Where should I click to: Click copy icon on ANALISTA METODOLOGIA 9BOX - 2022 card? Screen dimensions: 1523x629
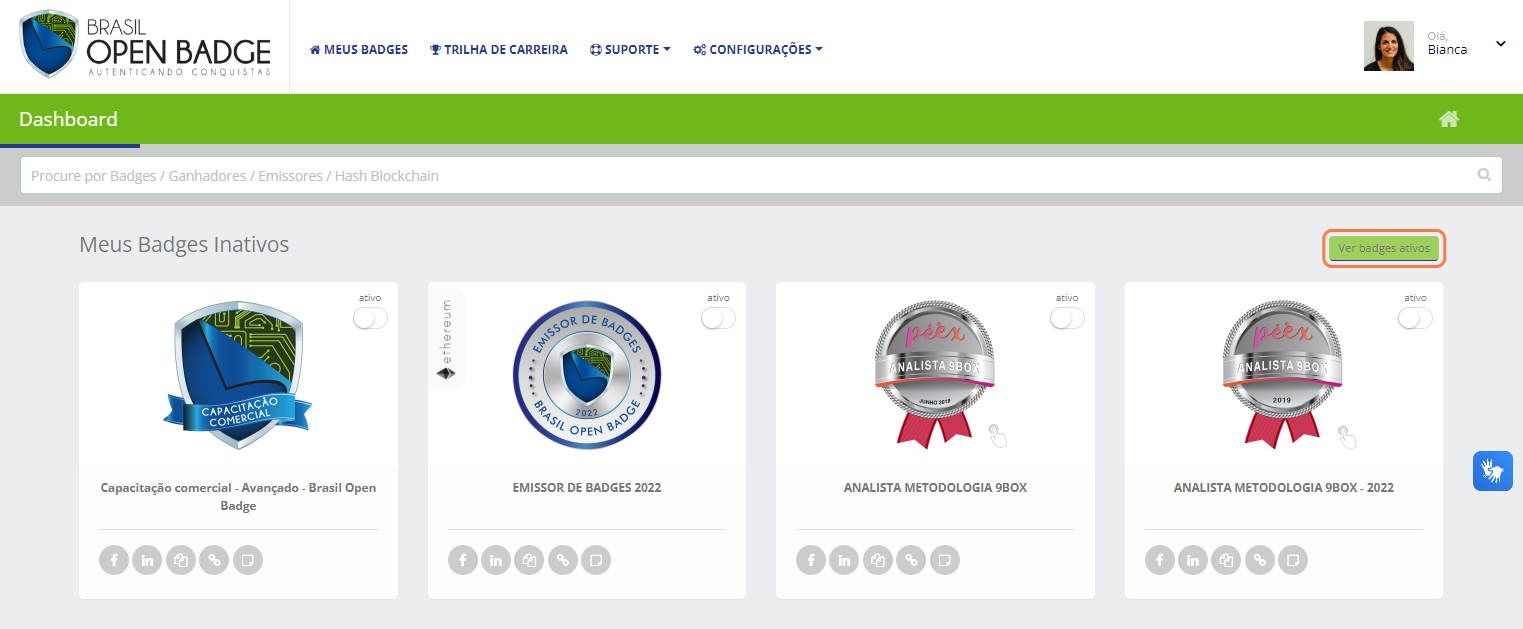(x=1226, y=560)
